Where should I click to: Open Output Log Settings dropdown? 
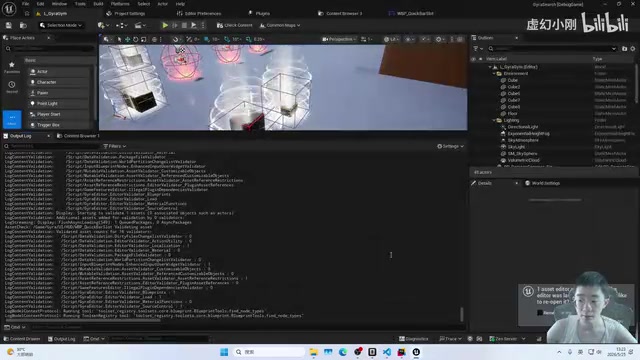point(450,146)
